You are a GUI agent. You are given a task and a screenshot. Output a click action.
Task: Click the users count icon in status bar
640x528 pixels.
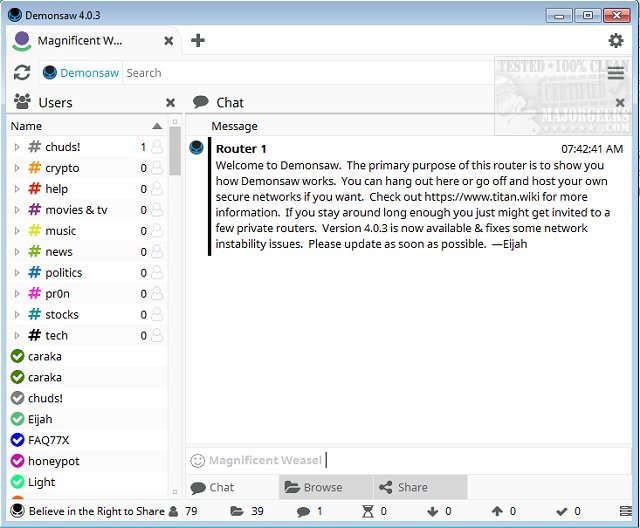coord(173,511)
